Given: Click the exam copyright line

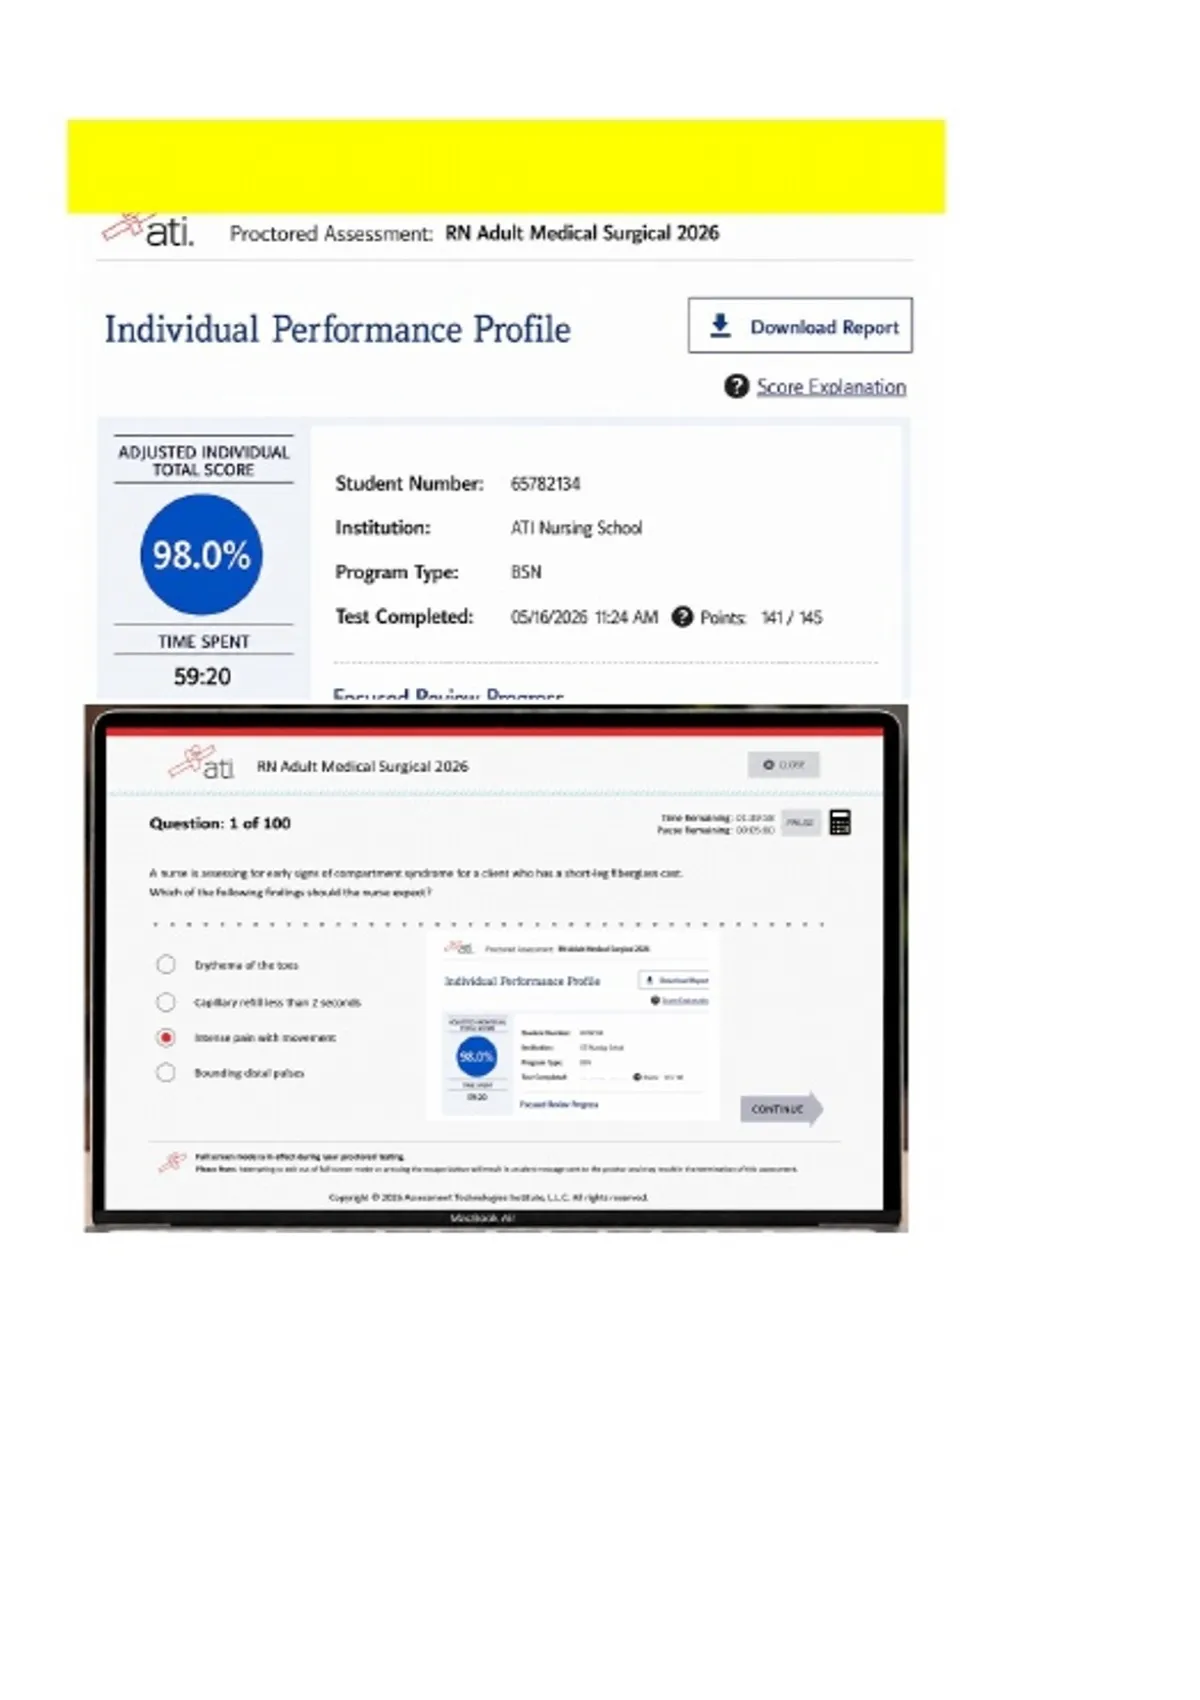Looking at the screenshot, I should pyautogui.click(x=489, y=1197).
